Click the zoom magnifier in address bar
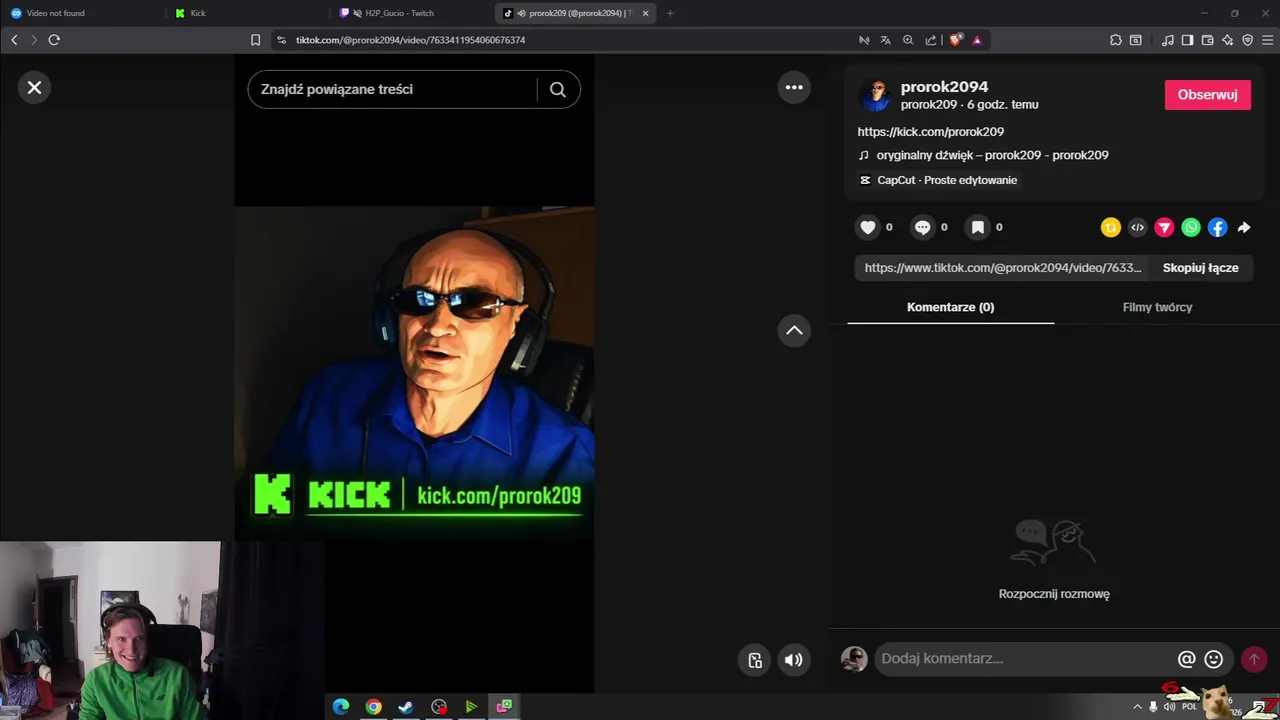This screenshot has width=1280, height=720. tap(908, 40)
